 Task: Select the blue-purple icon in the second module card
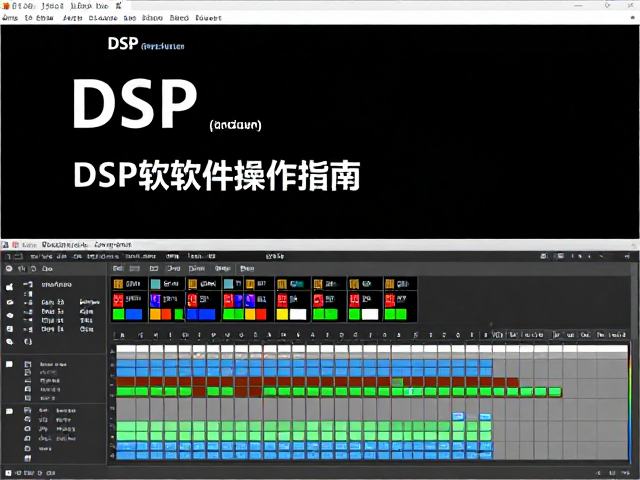click(x=155, y=300)
